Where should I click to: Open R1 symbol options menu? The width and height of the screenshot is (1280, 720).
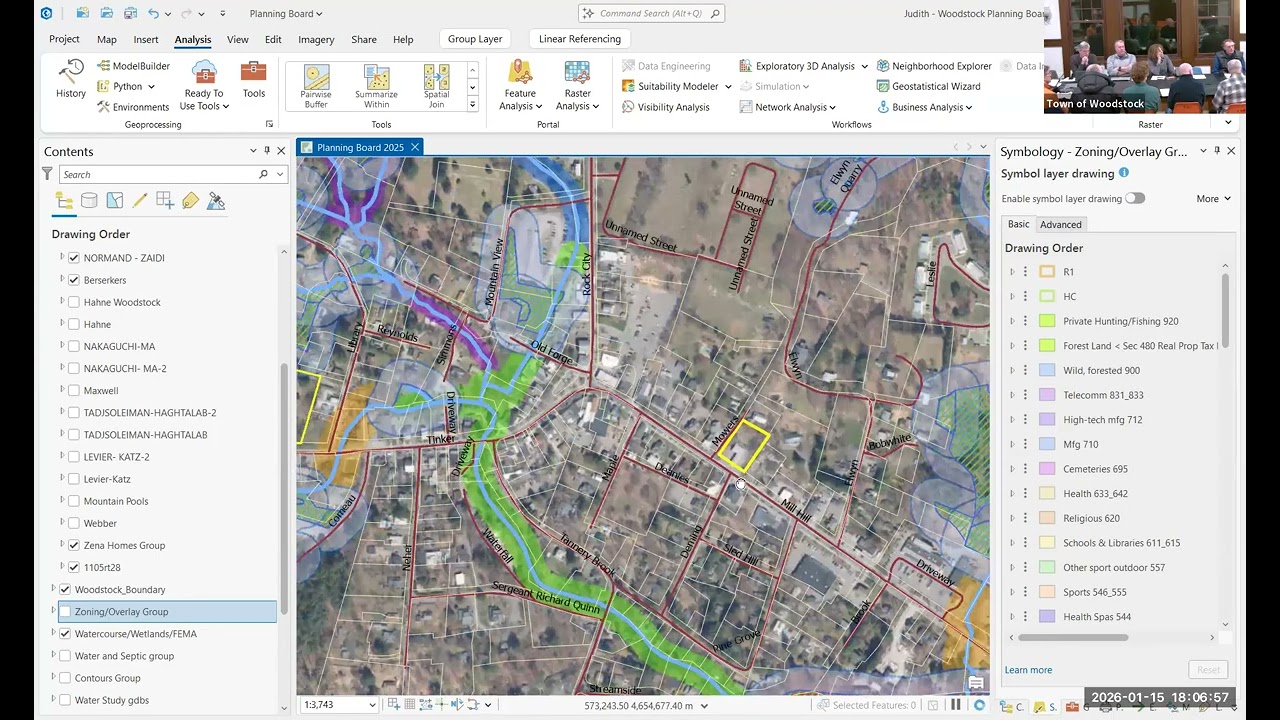(x=1025, y=272)
